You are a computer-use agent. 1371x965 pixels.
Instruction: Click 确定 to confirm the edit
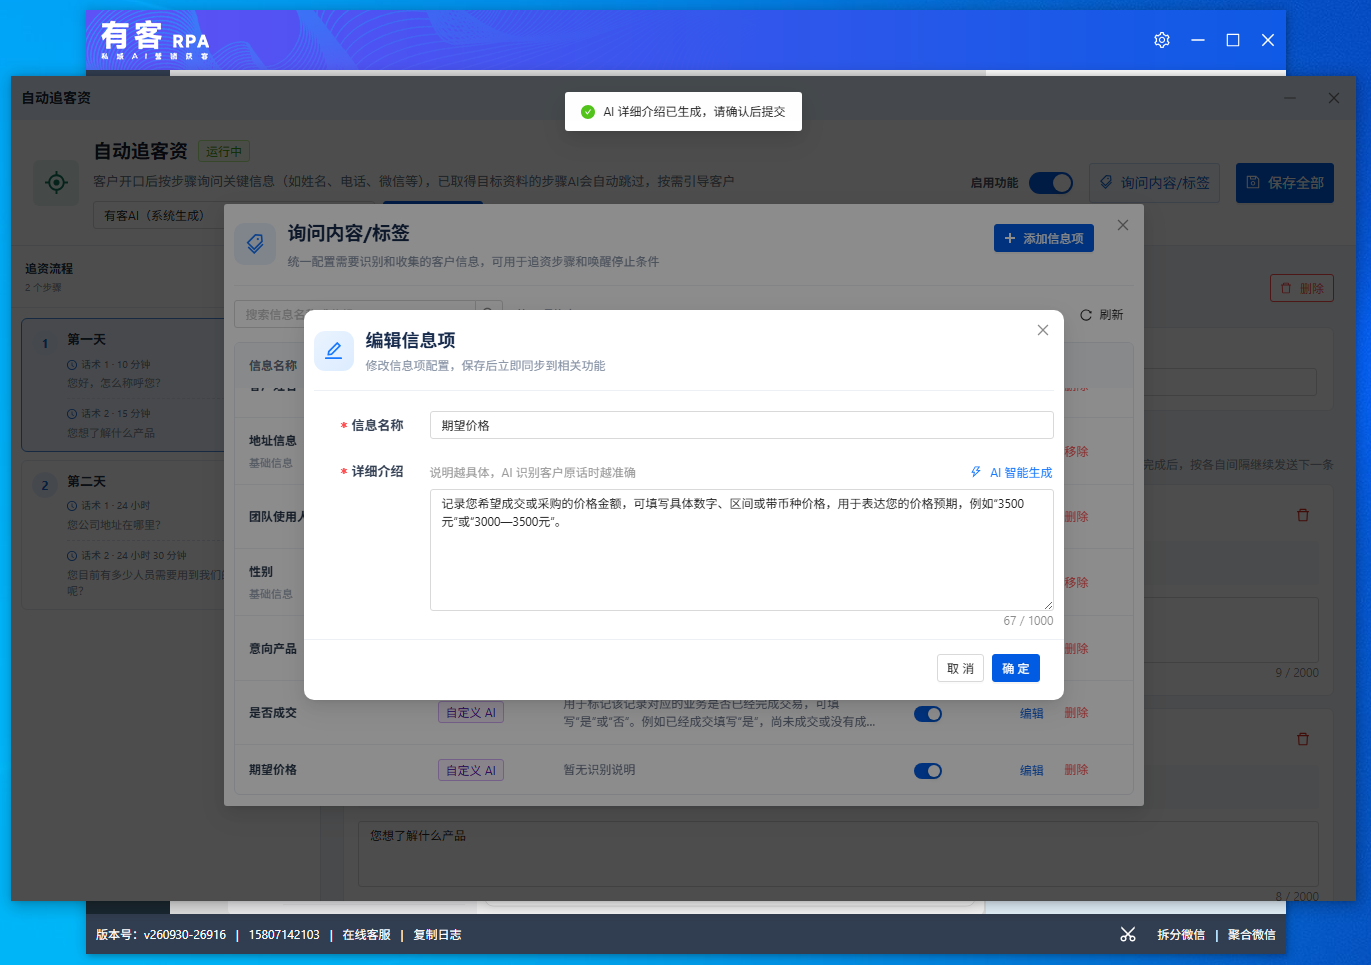[x=1016, y=668]
